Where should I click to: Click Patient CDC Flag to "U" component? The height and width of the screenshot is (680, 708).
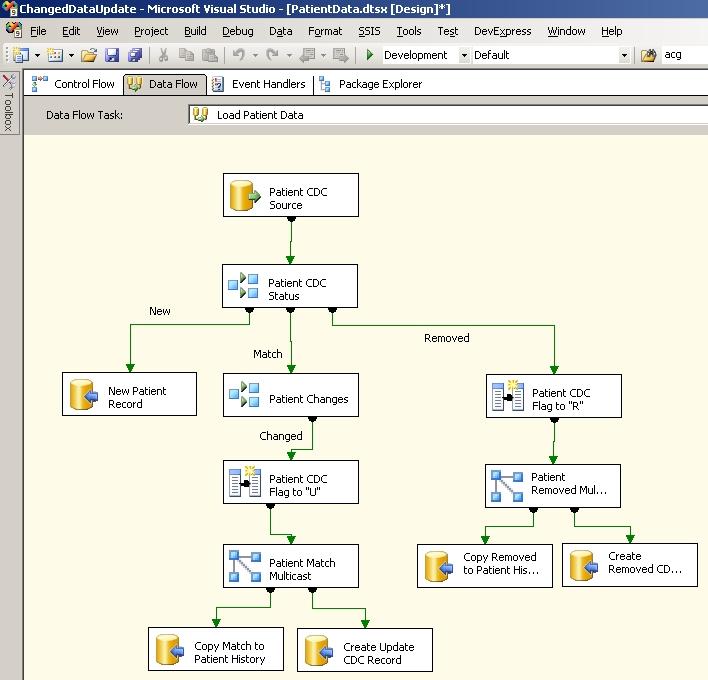290,483
